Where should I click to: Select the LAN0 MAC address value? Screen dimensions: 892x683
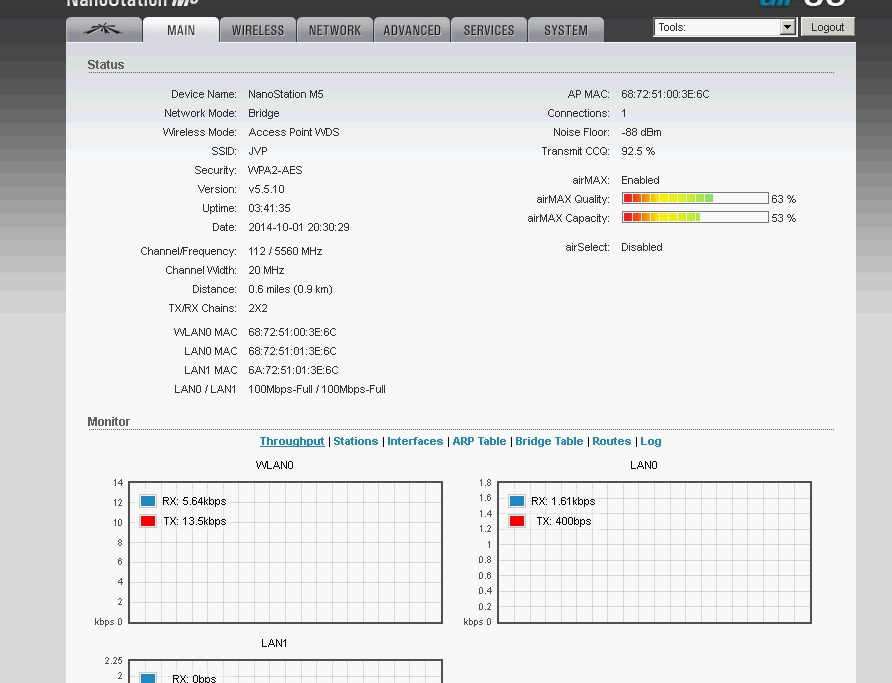292,351
